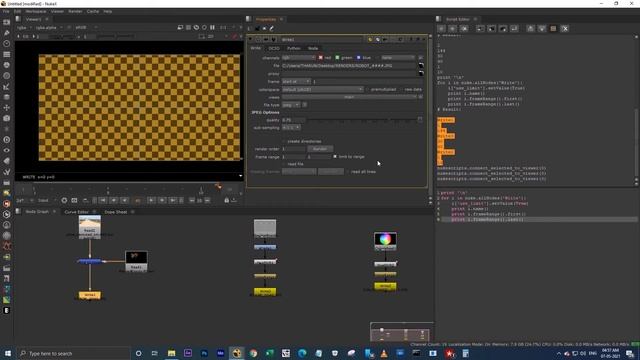
Task: Click the proxy browse folder icon
Action: click(421, 73)
